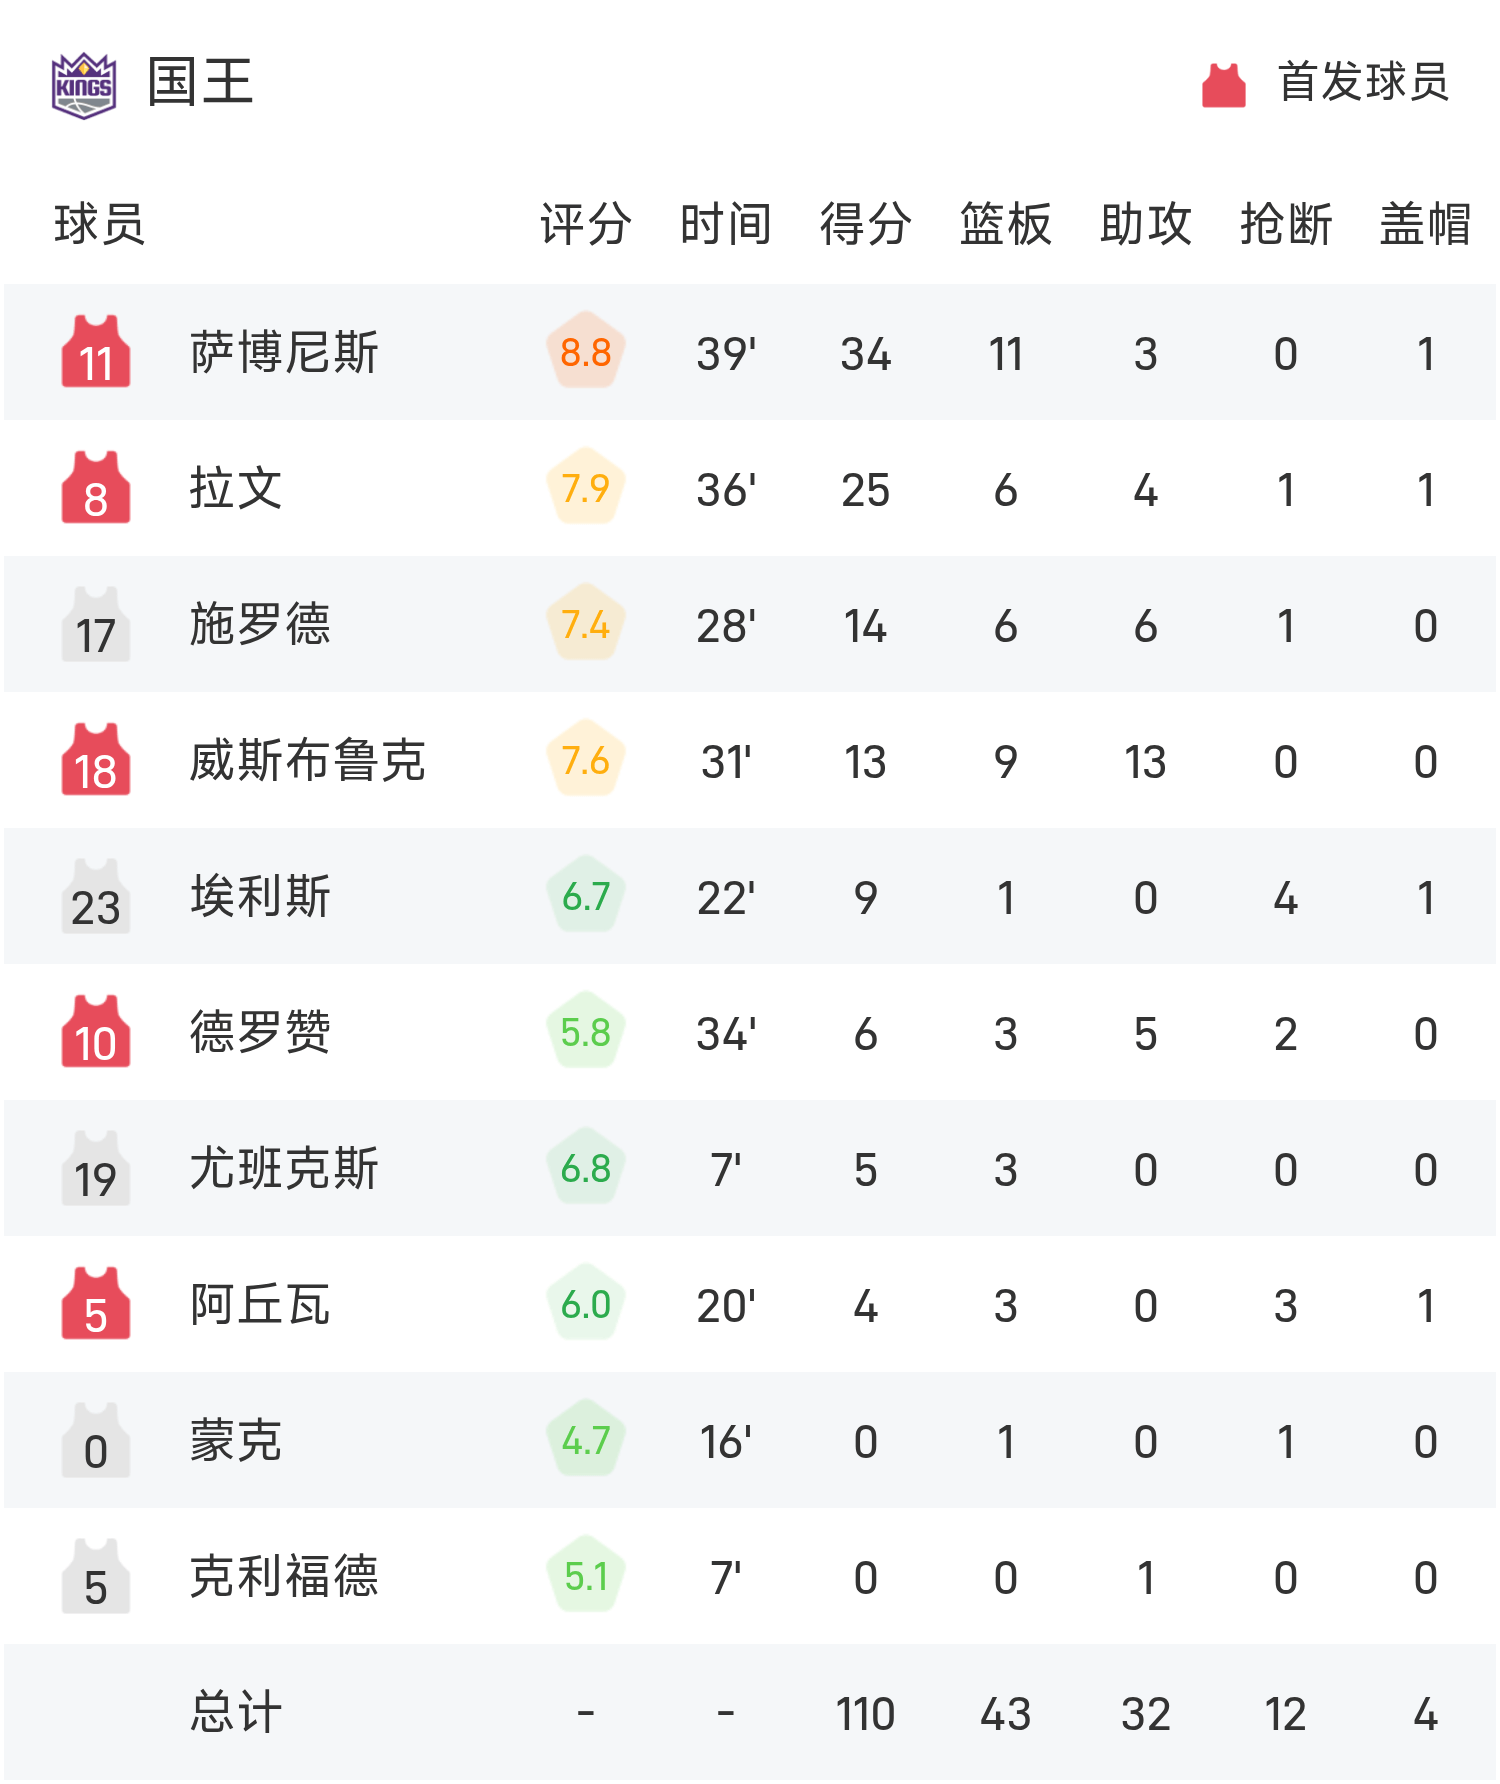Click 施罗德's number 17 jersey icon
Viewport: 1500px width, 1784px height.
(96, 624)
